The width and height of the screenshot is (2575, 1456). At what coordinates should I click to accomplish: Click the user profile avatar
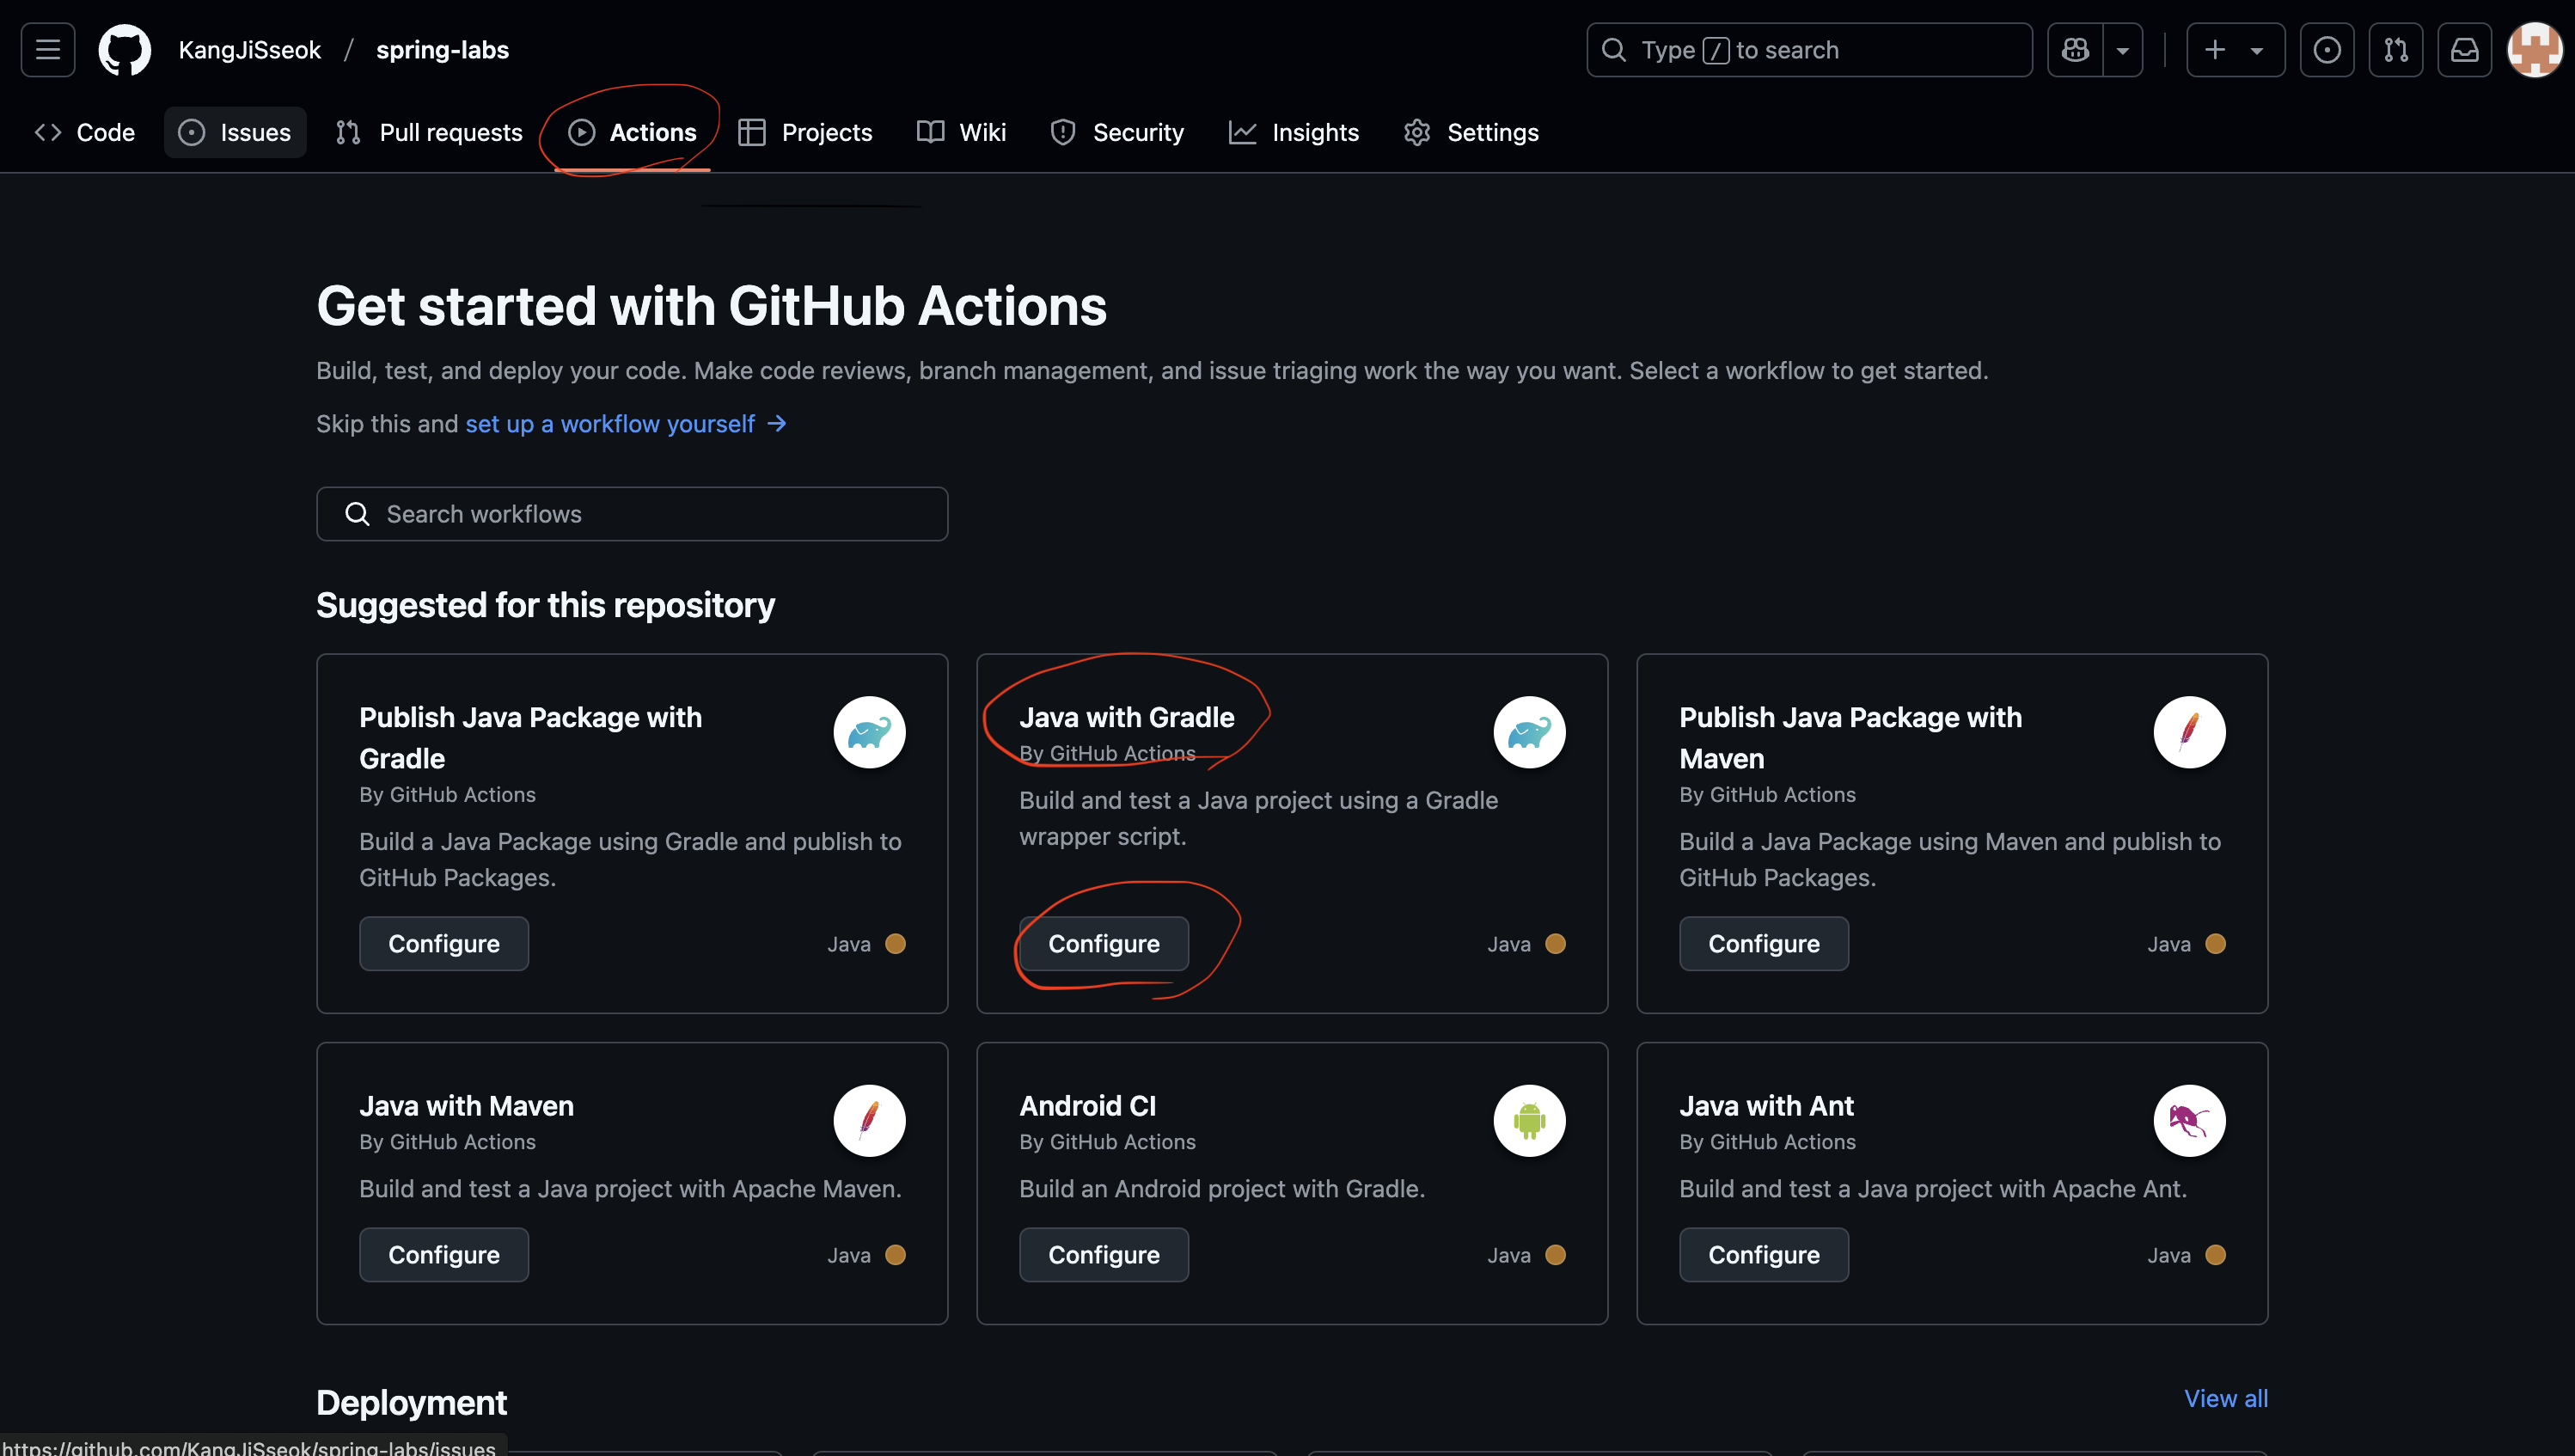2534,49
